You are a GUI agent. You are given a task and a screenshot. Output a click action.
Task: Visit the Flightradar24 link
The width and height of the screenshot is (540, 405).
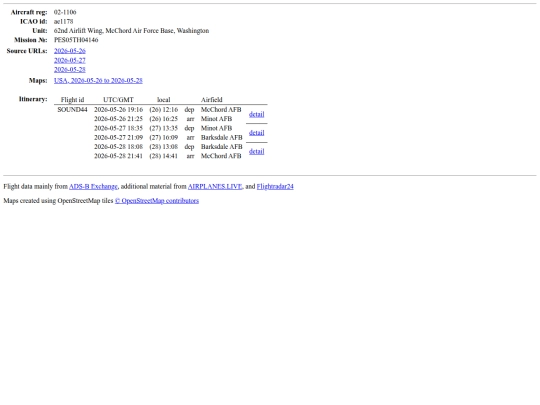[x=275, y=187]
